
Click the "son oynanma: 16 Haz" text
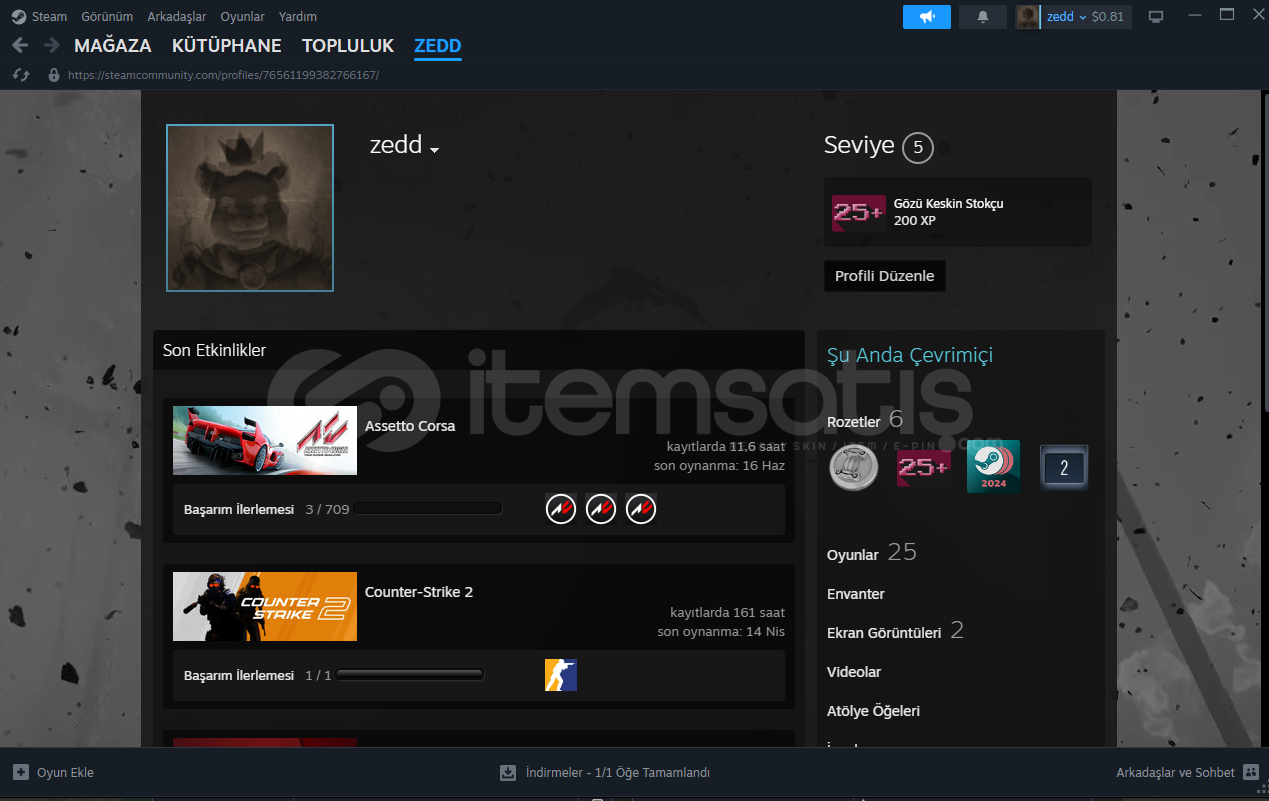(719, 465)
